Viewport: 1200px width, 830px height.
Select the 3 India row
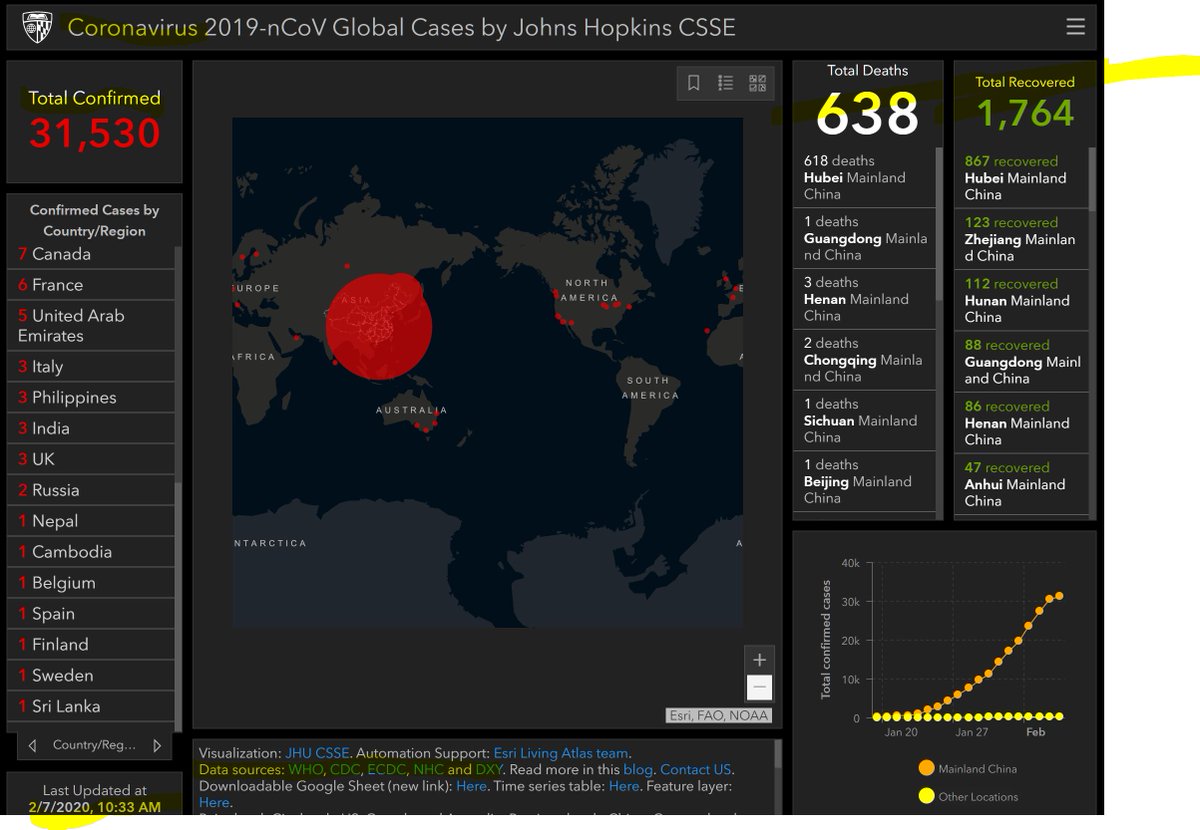coord(92,429)
